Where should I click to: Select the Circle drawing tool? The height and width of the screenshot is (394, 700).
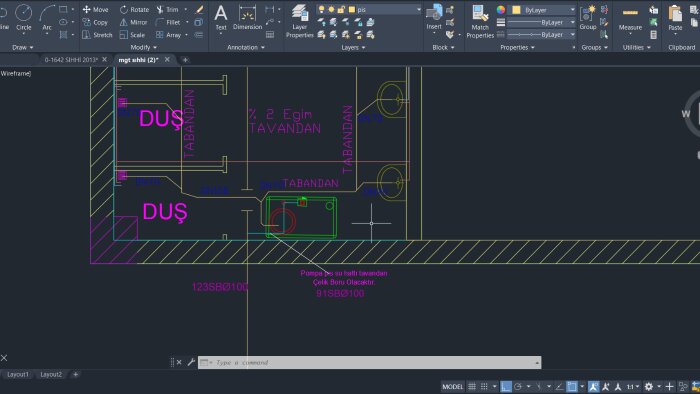point(23,17)
